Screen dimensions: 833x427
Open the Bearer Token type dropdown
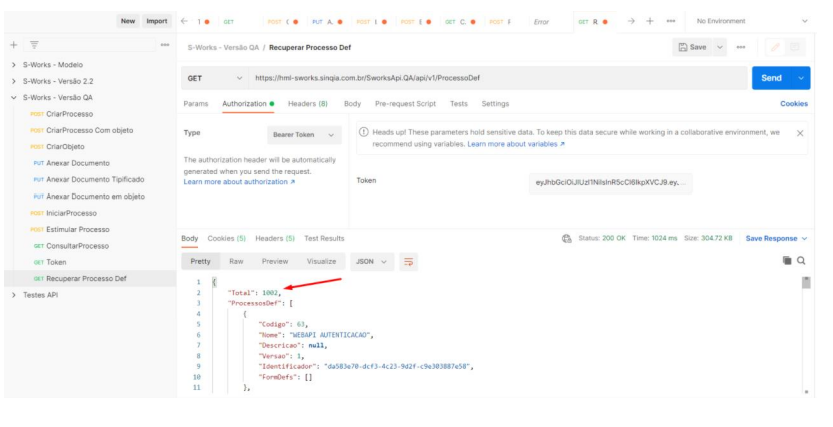[304, 135]
